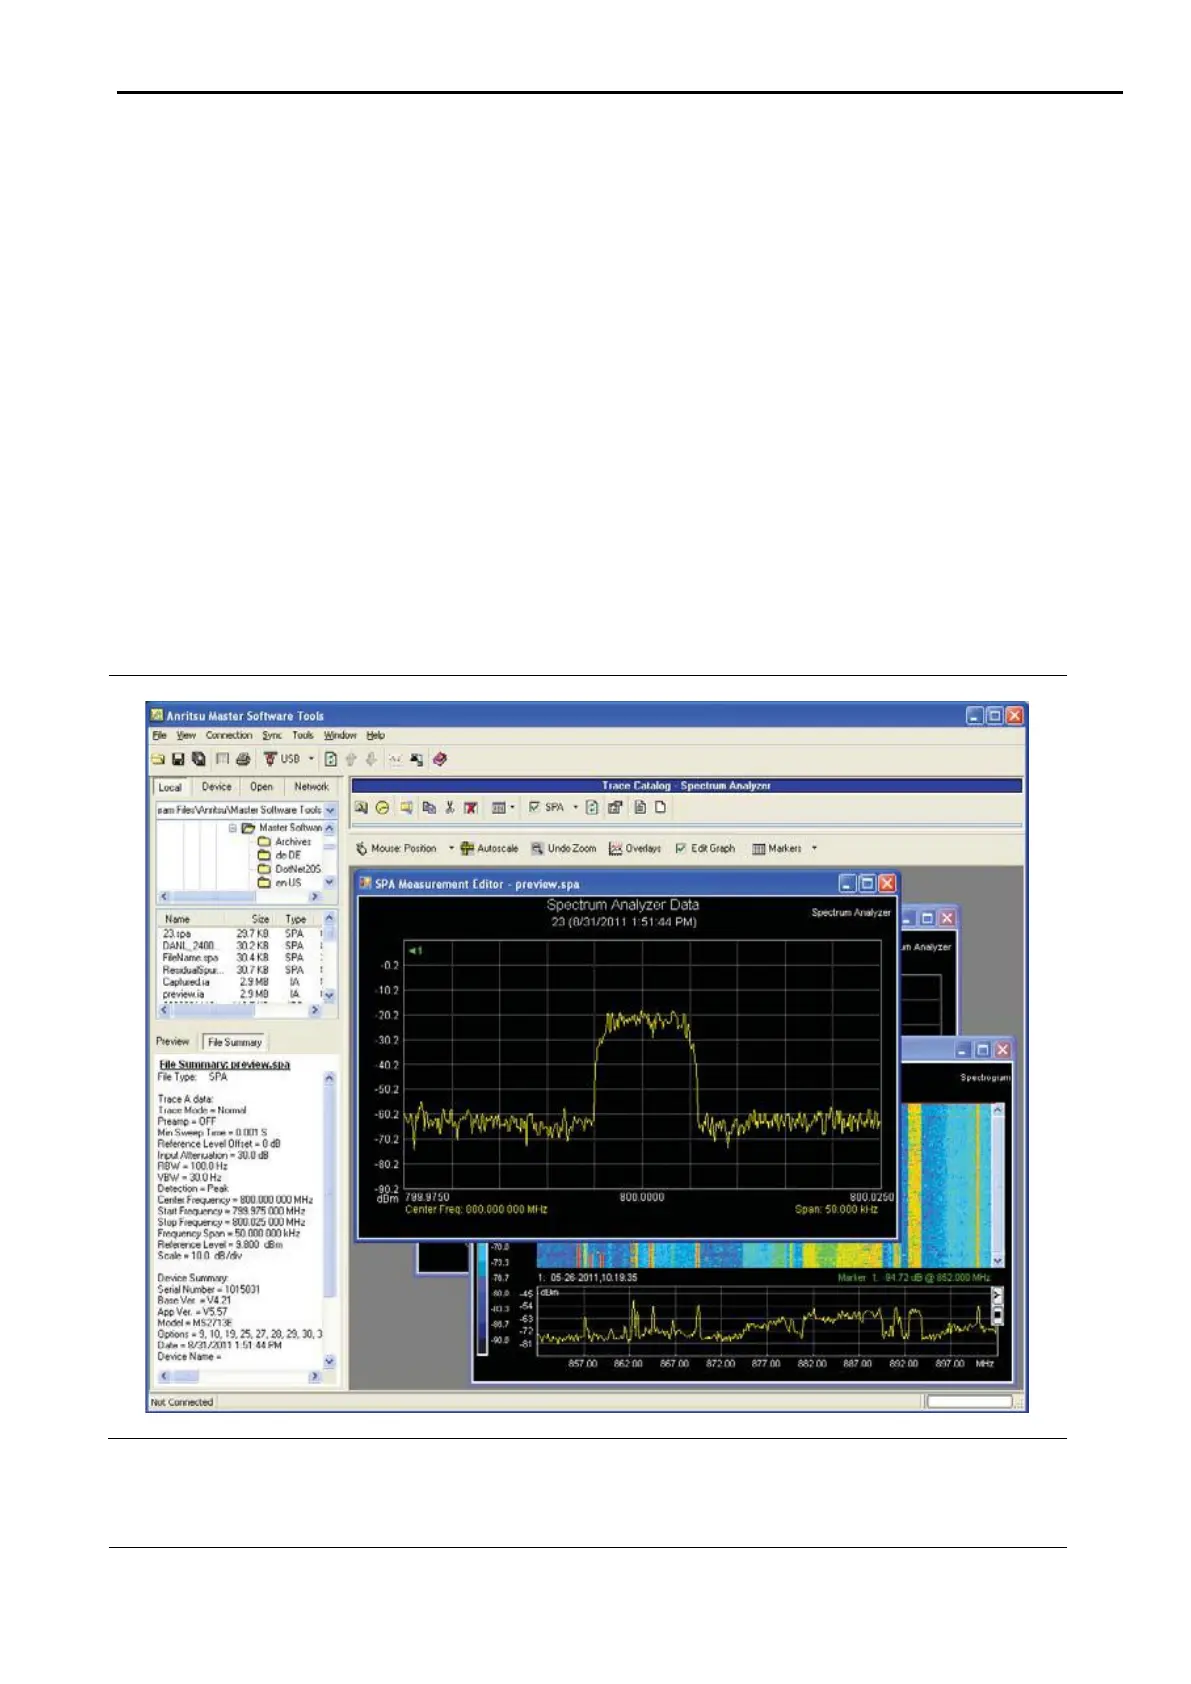Click the Overlays button
The height and width of the screenshot is (1684, 1191).
pyautogui.click(x=635, y=848)
